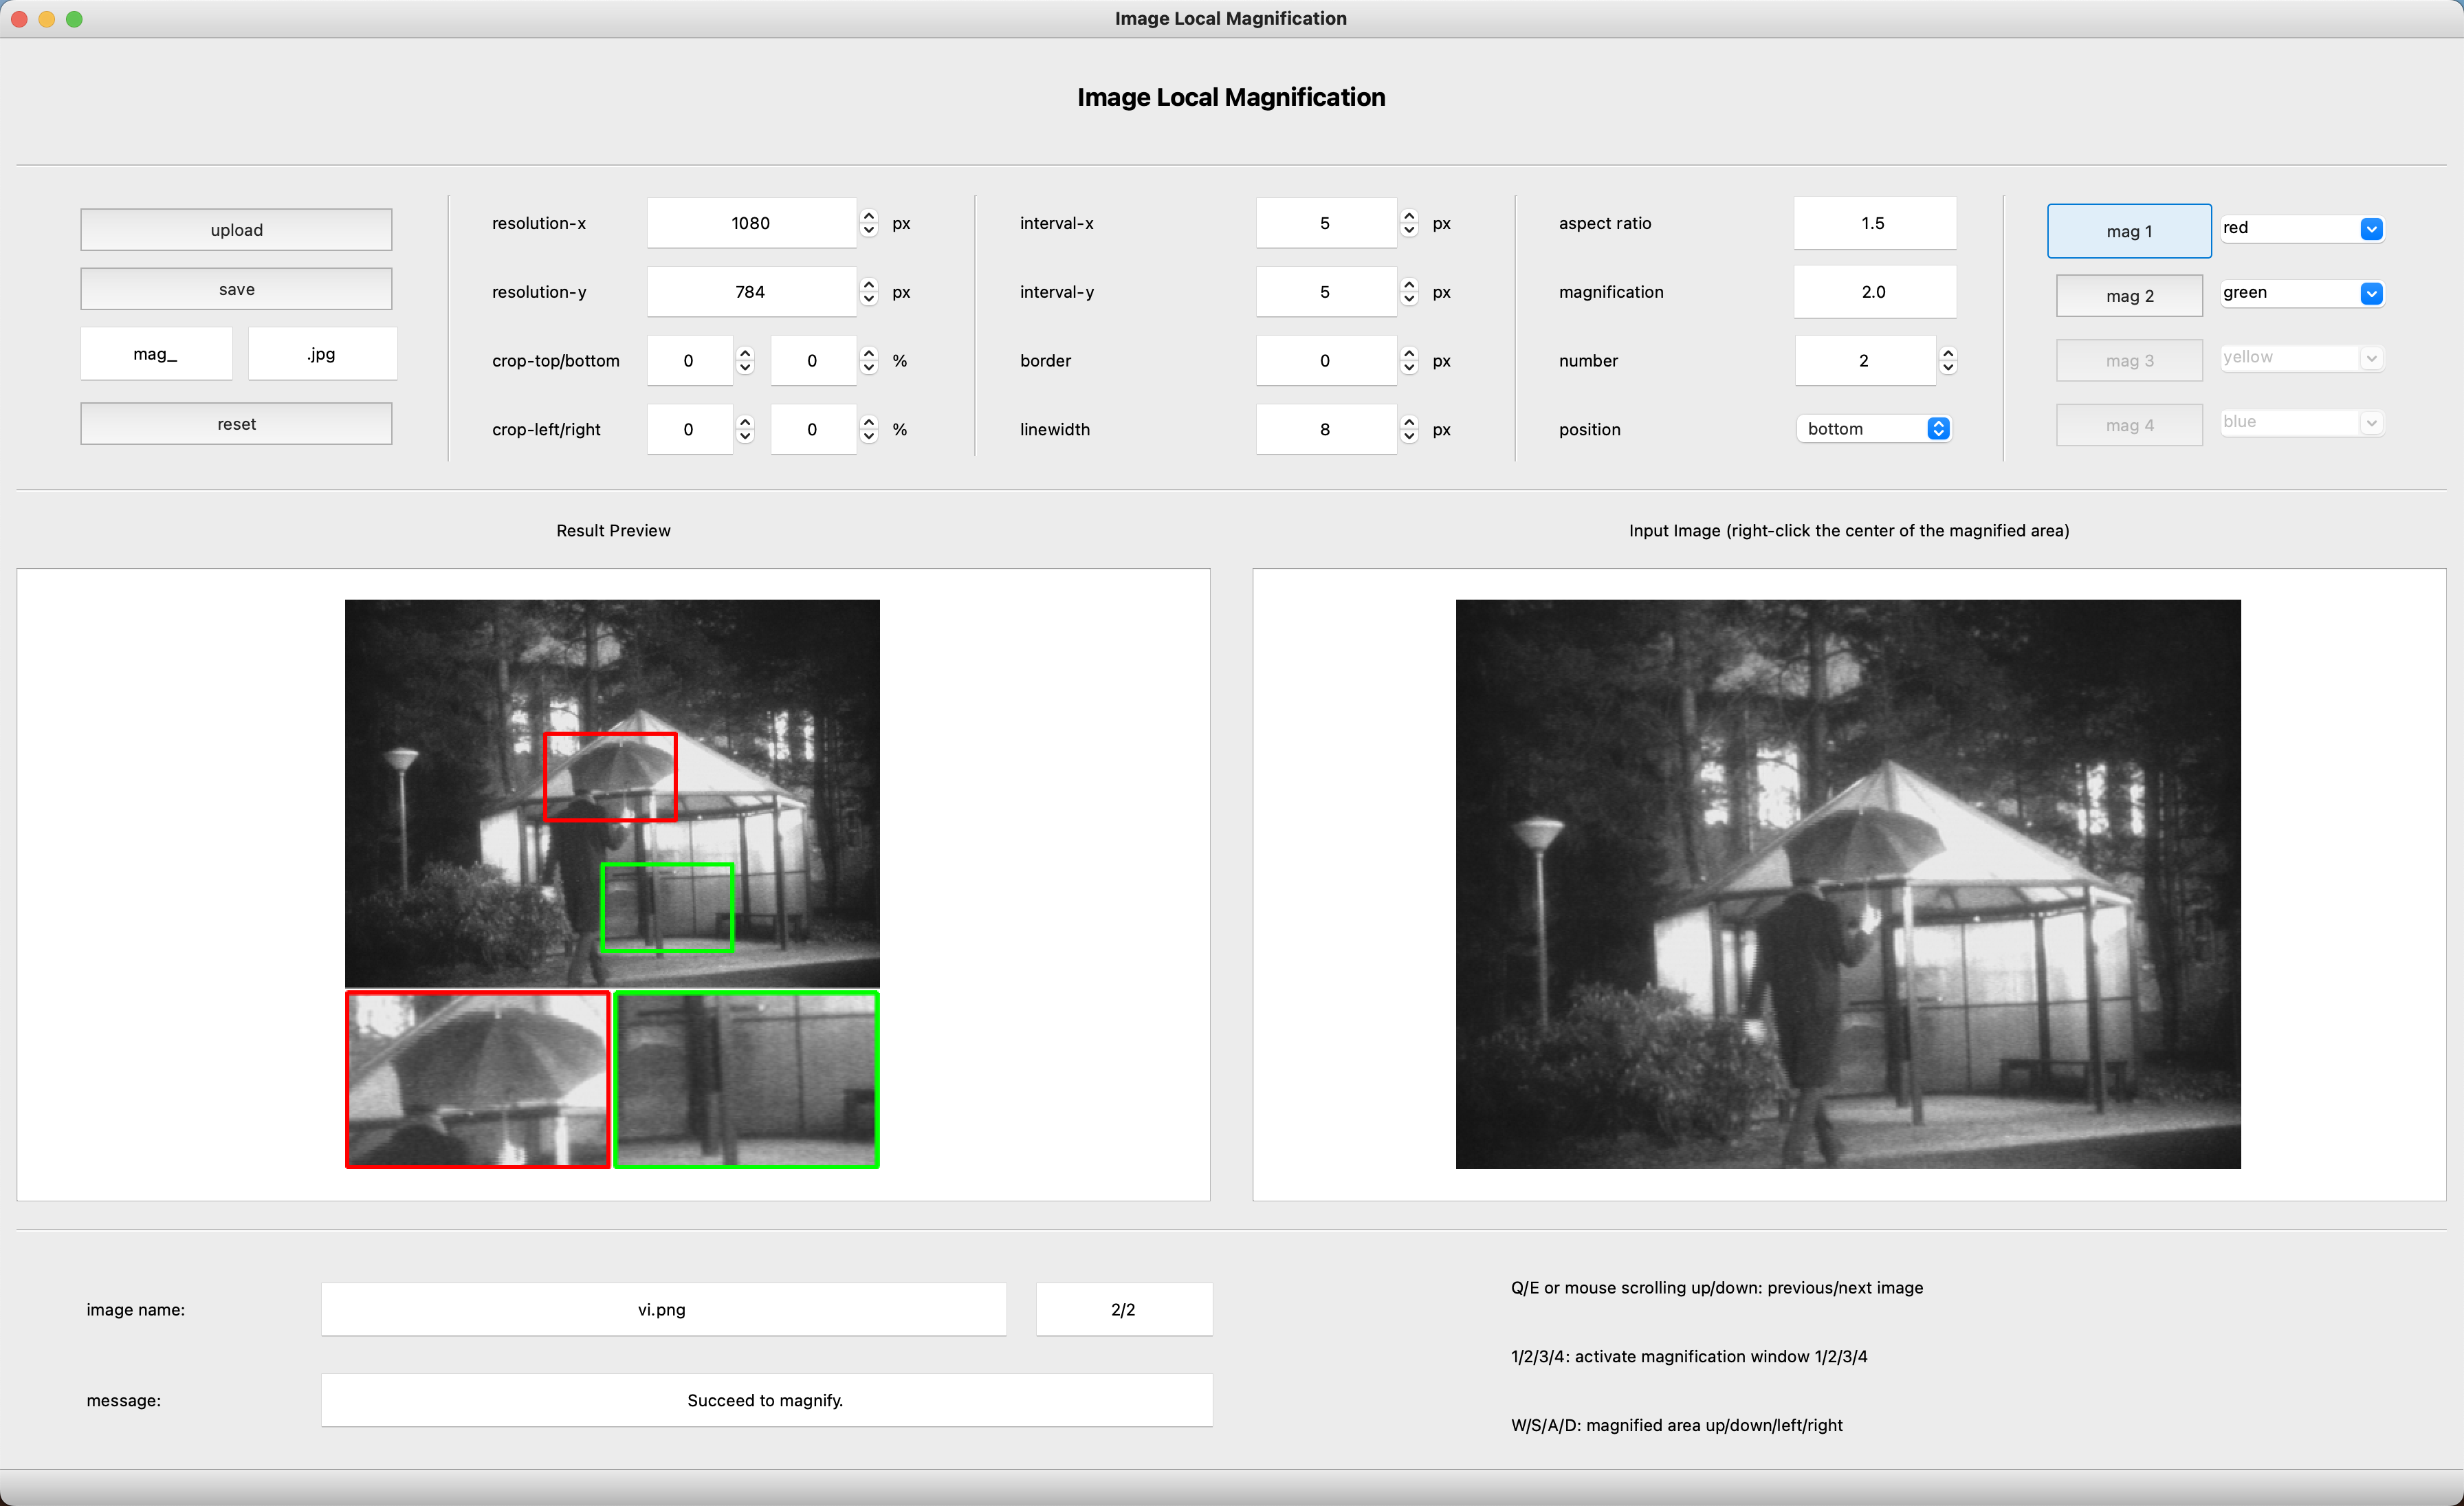
Task: Click linewidth stepper up arrow
Action: [1409, 422]
